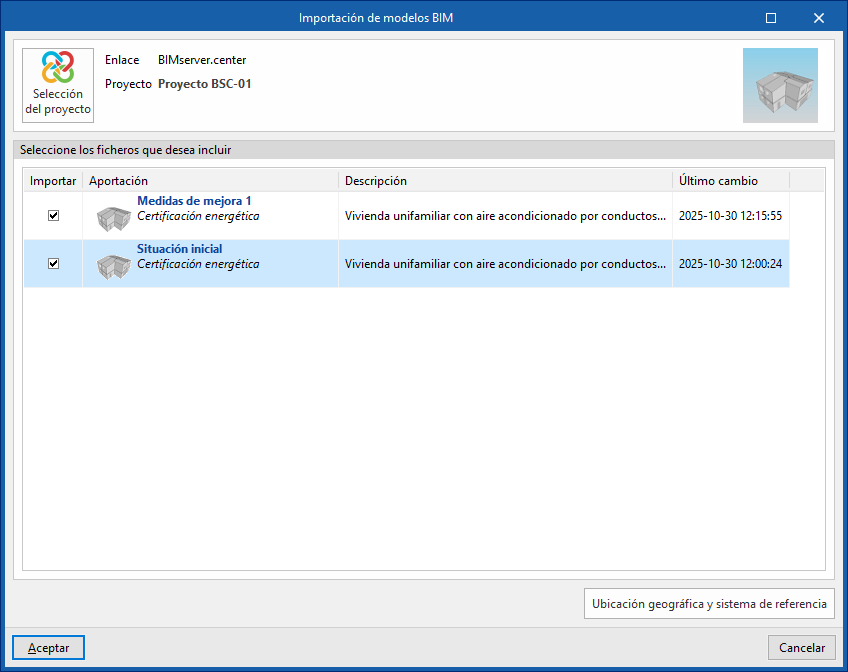Uncheck Importar for Medidas de mejora 1
The image size is (848, 672).
click(54, 216)
